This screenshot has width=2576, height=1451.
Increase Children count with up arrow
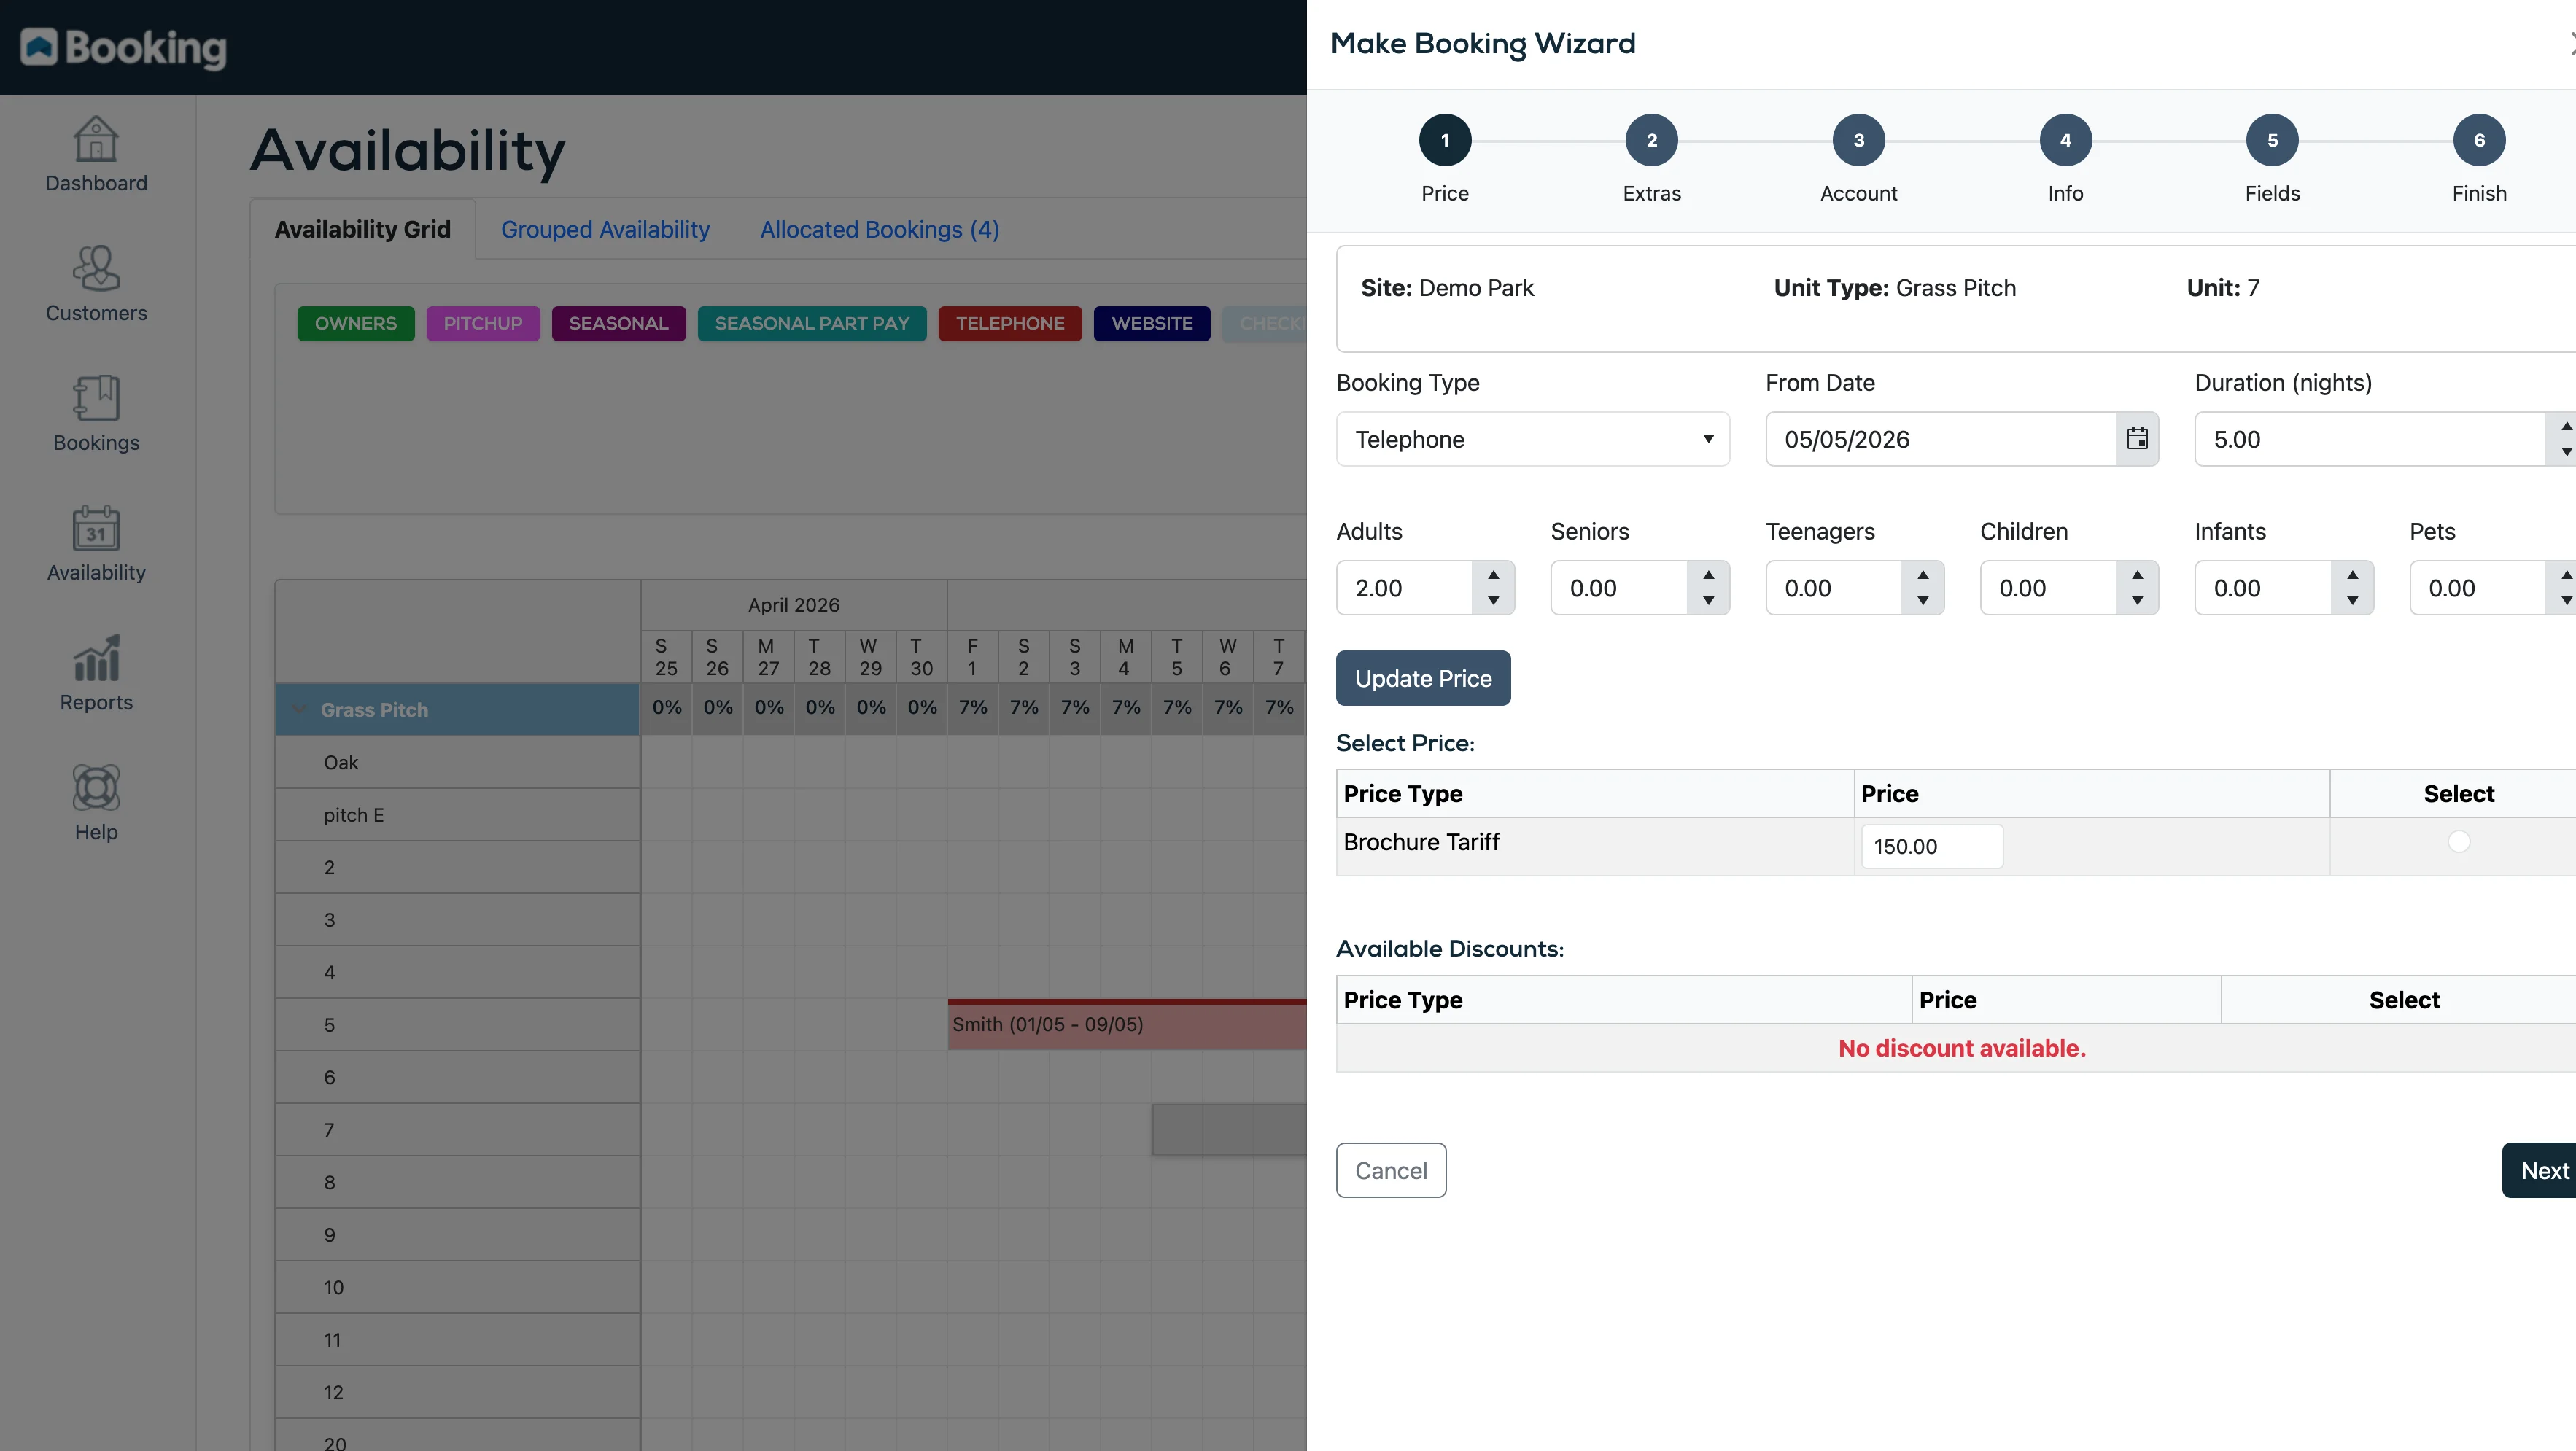[2137, 575]
